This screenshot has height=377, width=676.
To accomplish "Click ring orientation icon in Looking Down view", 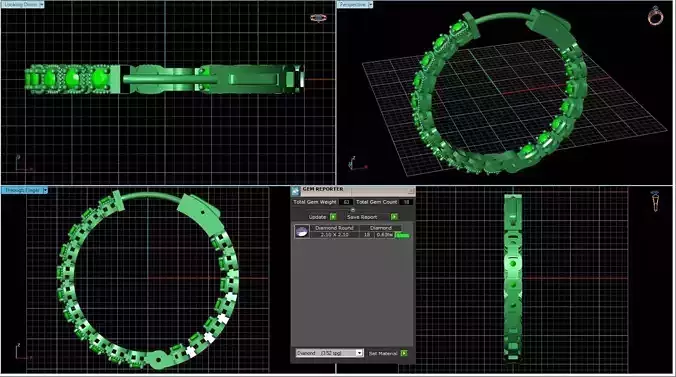I will (318, 18).
